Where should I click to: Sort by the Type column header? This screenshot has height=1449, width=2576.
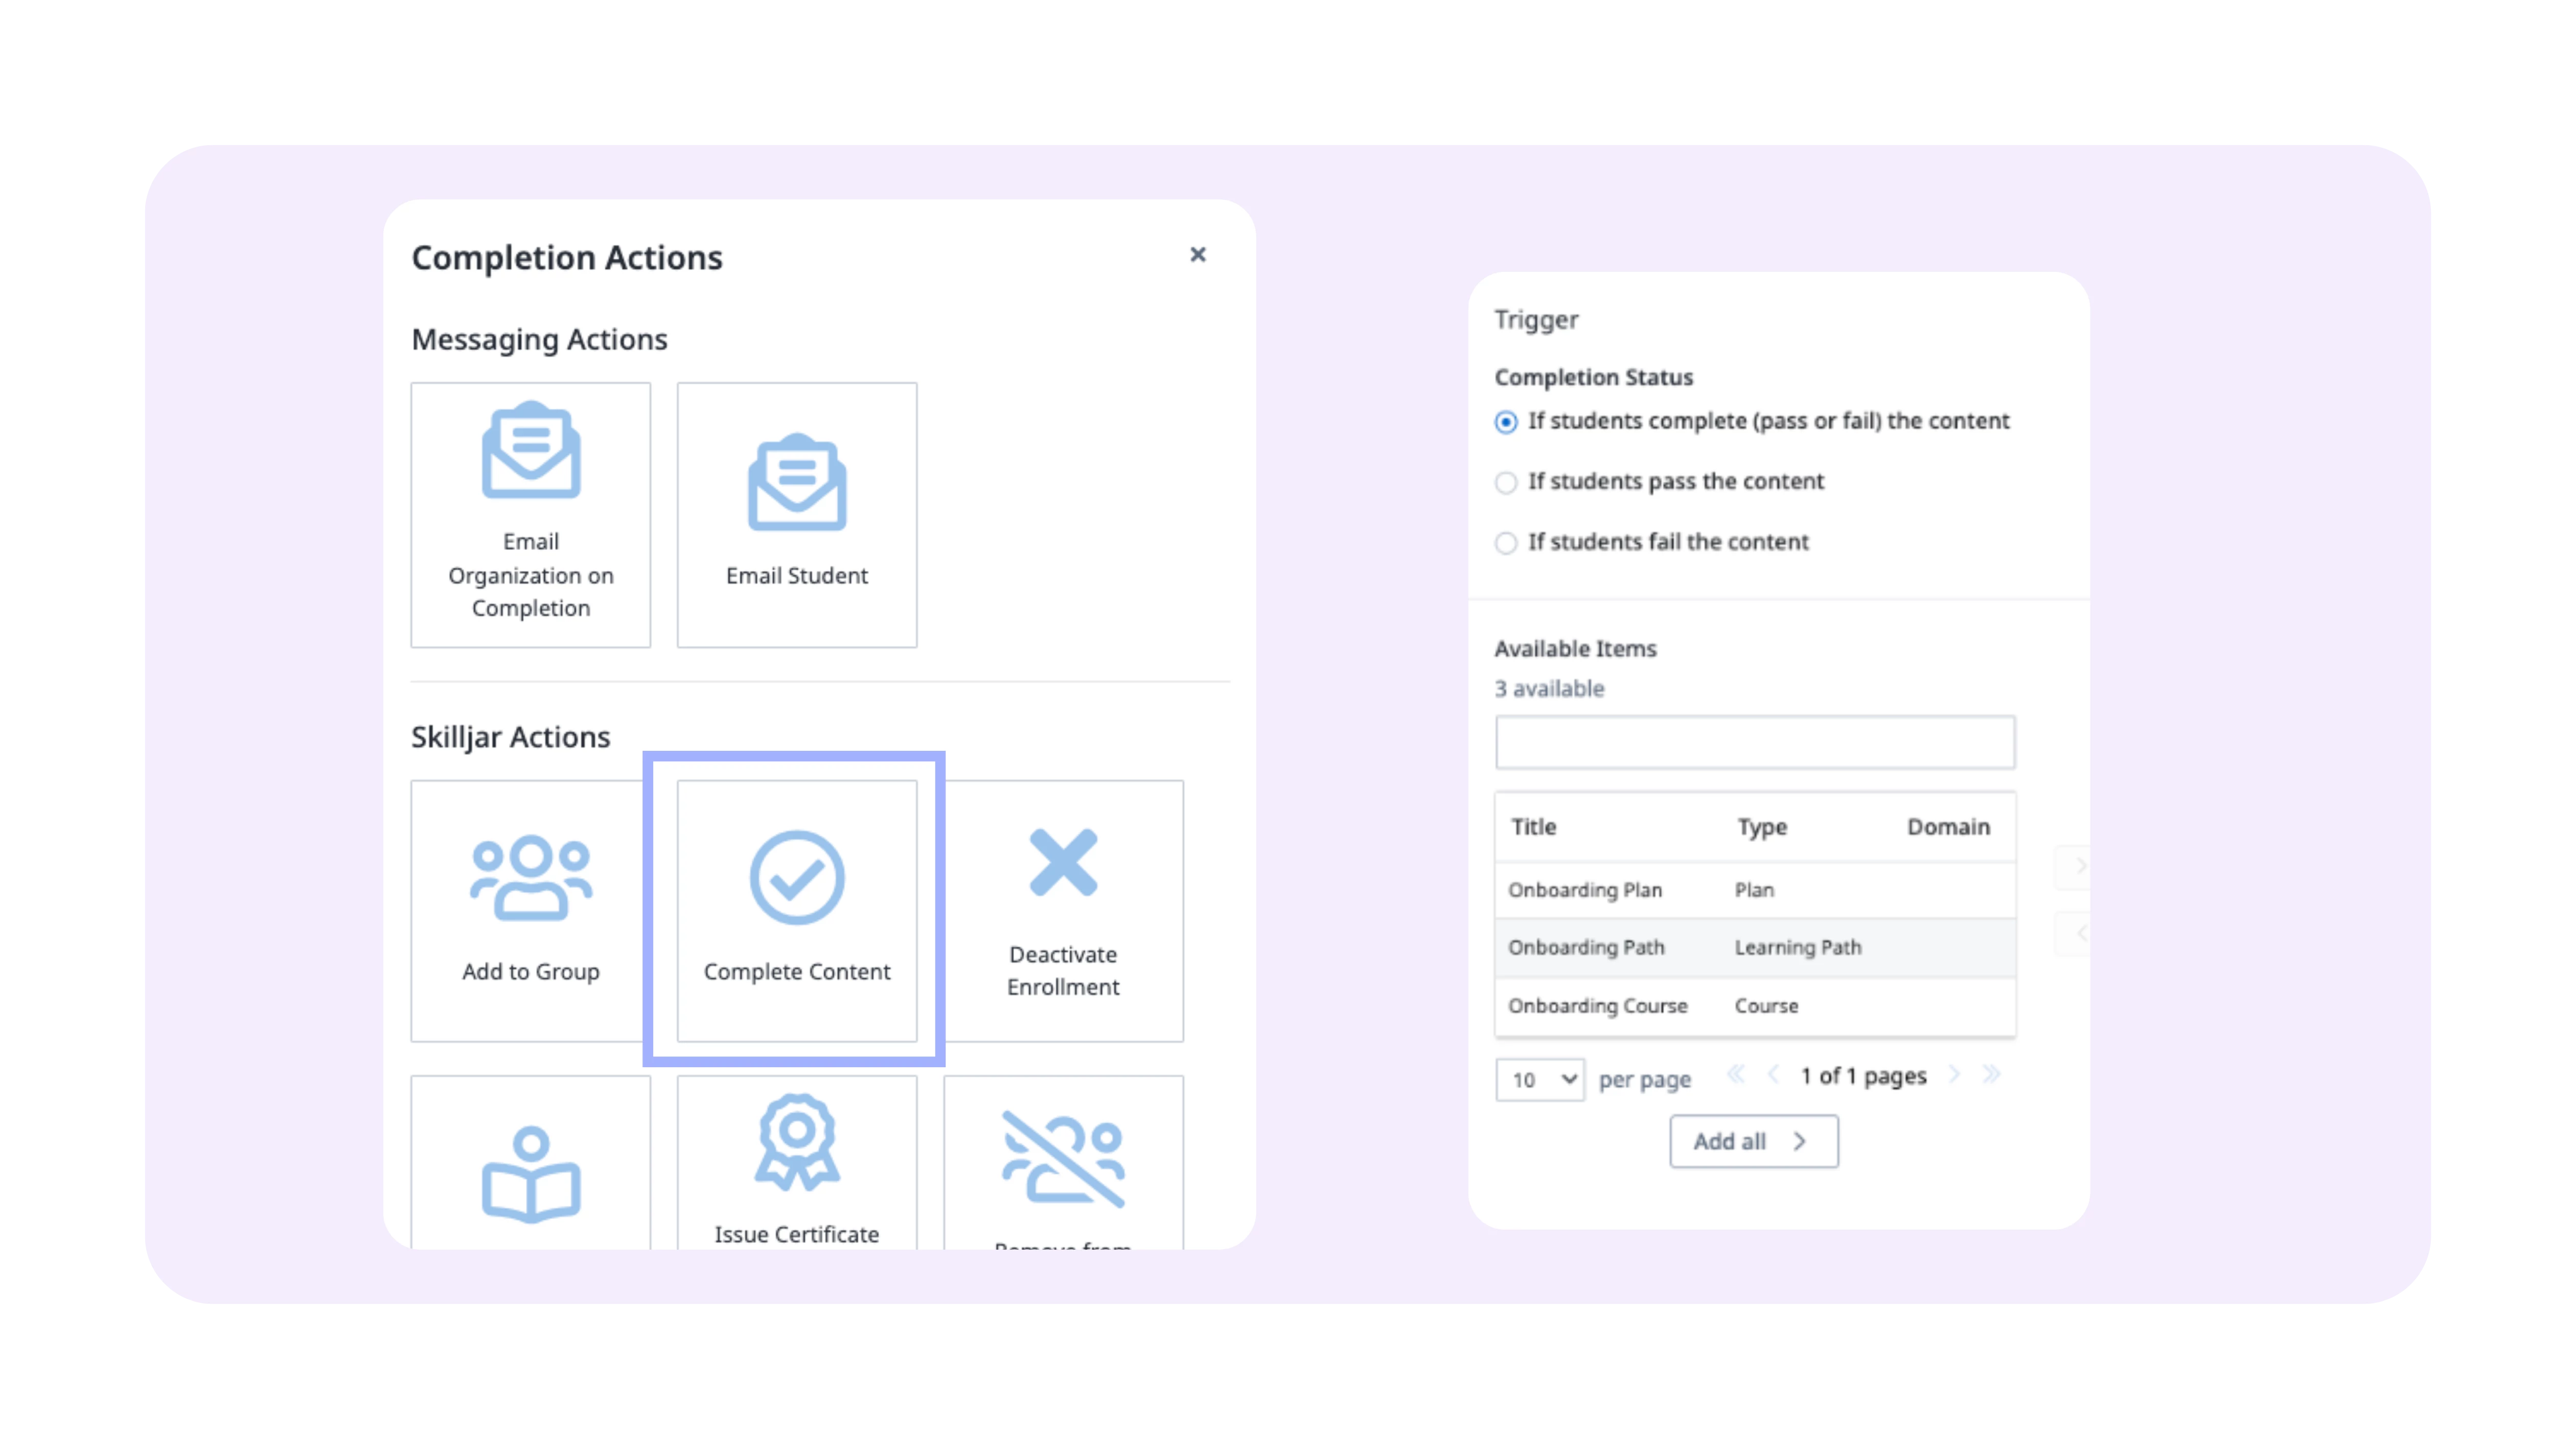(x=1762, y=827)
